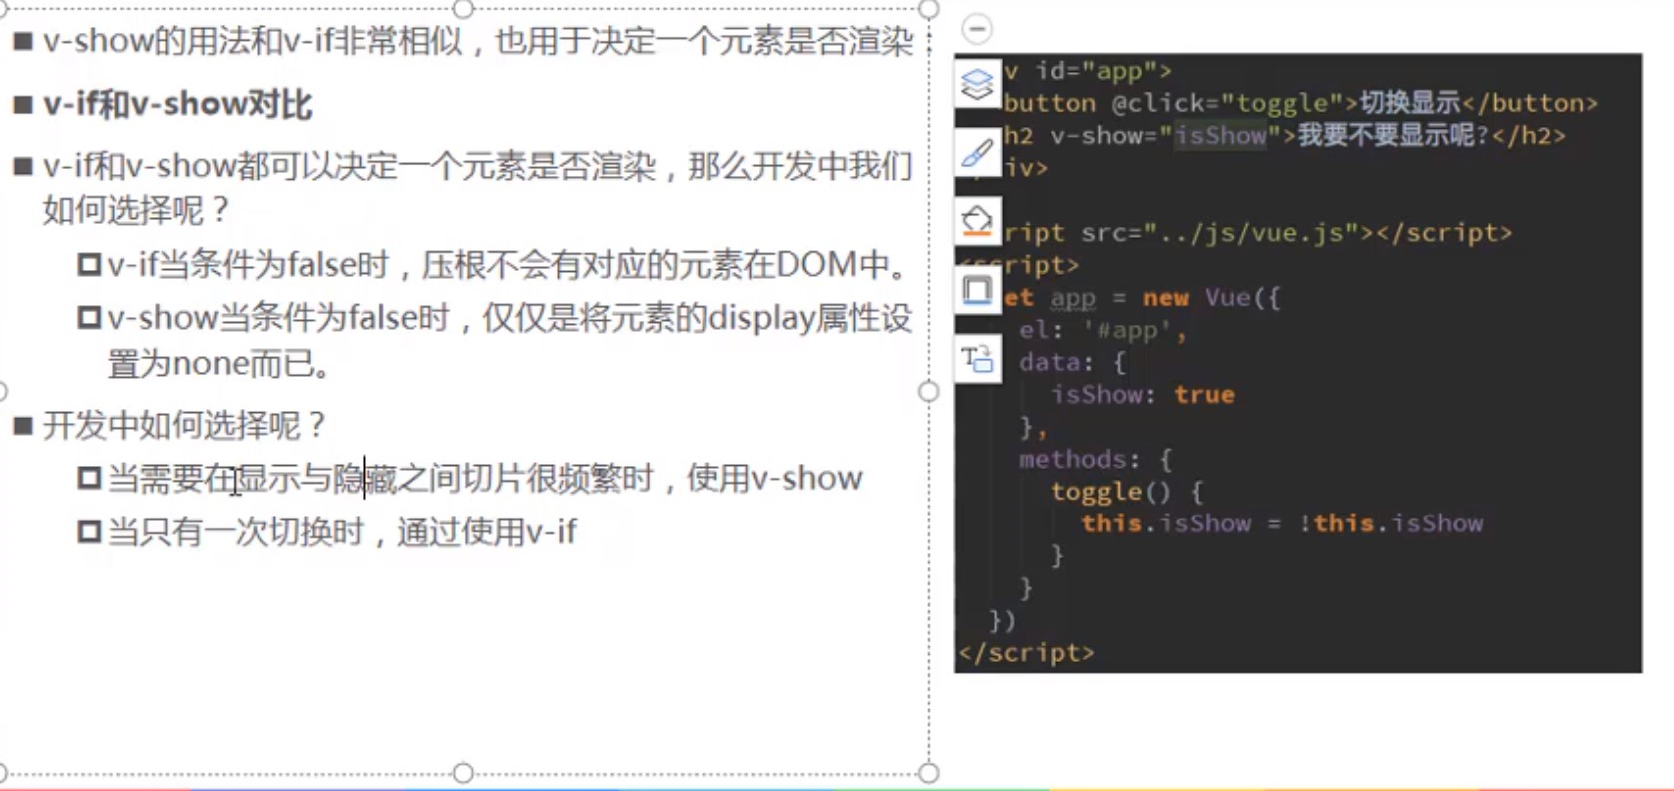Click the code line "toggle() {"
The image size is (1674, 791).
1127,491
